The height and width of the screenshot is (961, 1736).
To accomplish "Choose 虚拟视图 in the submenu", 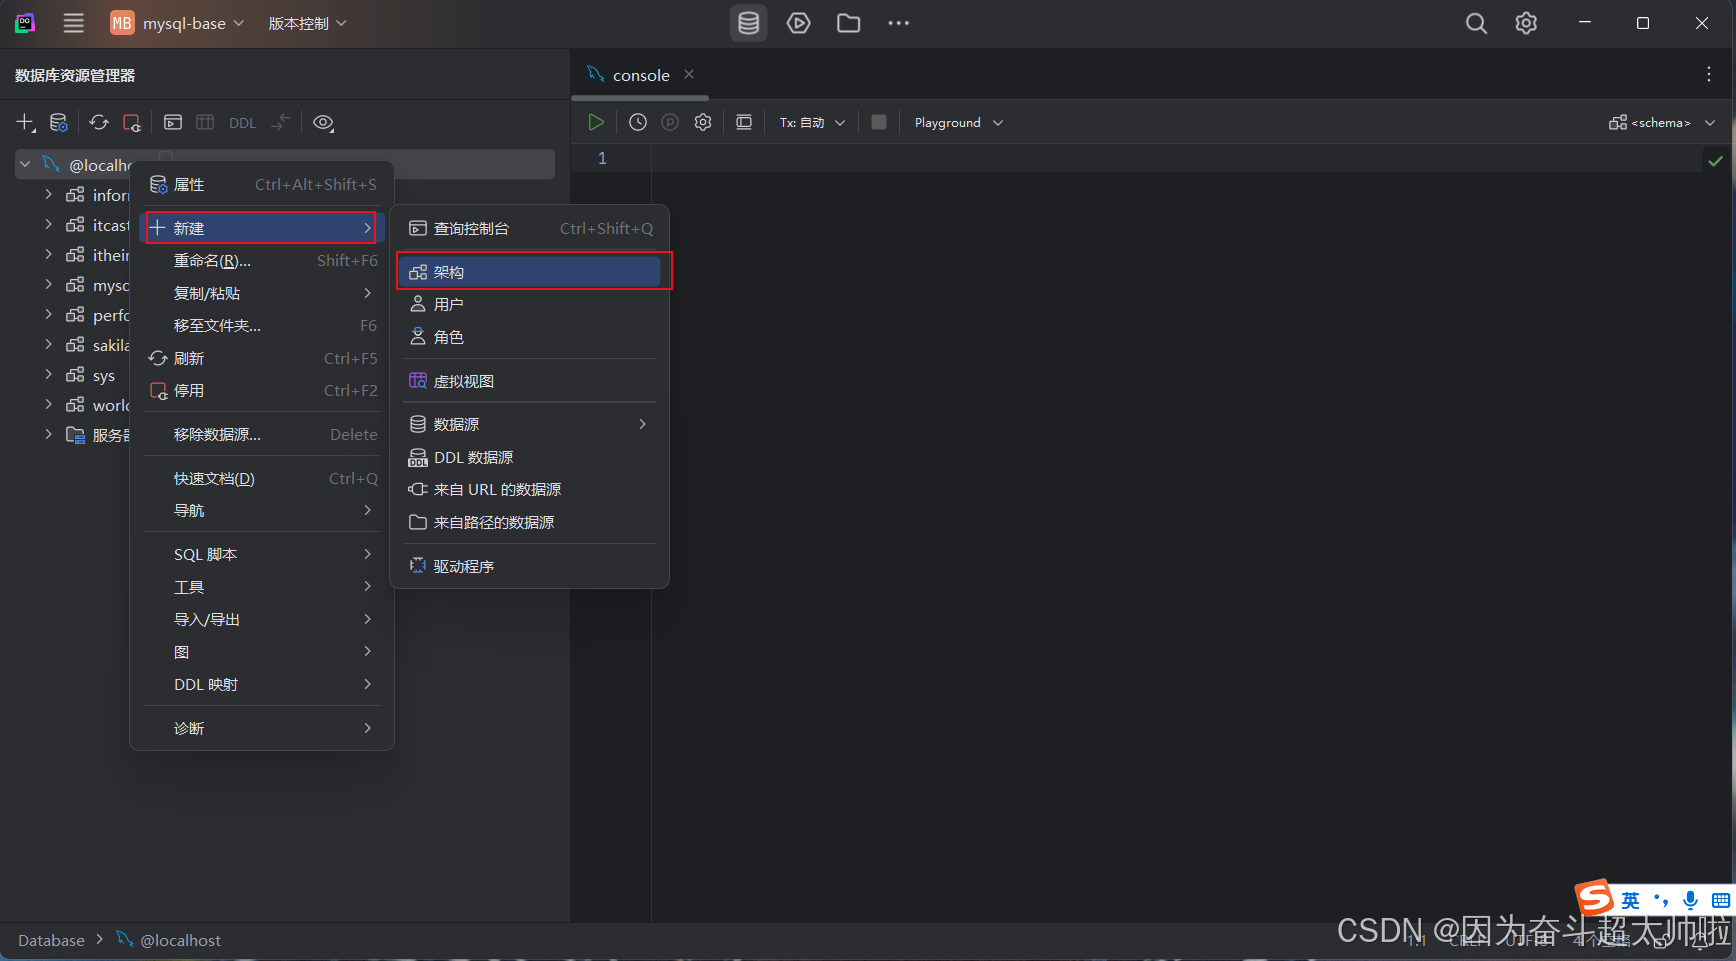I will click(x=530, y=381).
